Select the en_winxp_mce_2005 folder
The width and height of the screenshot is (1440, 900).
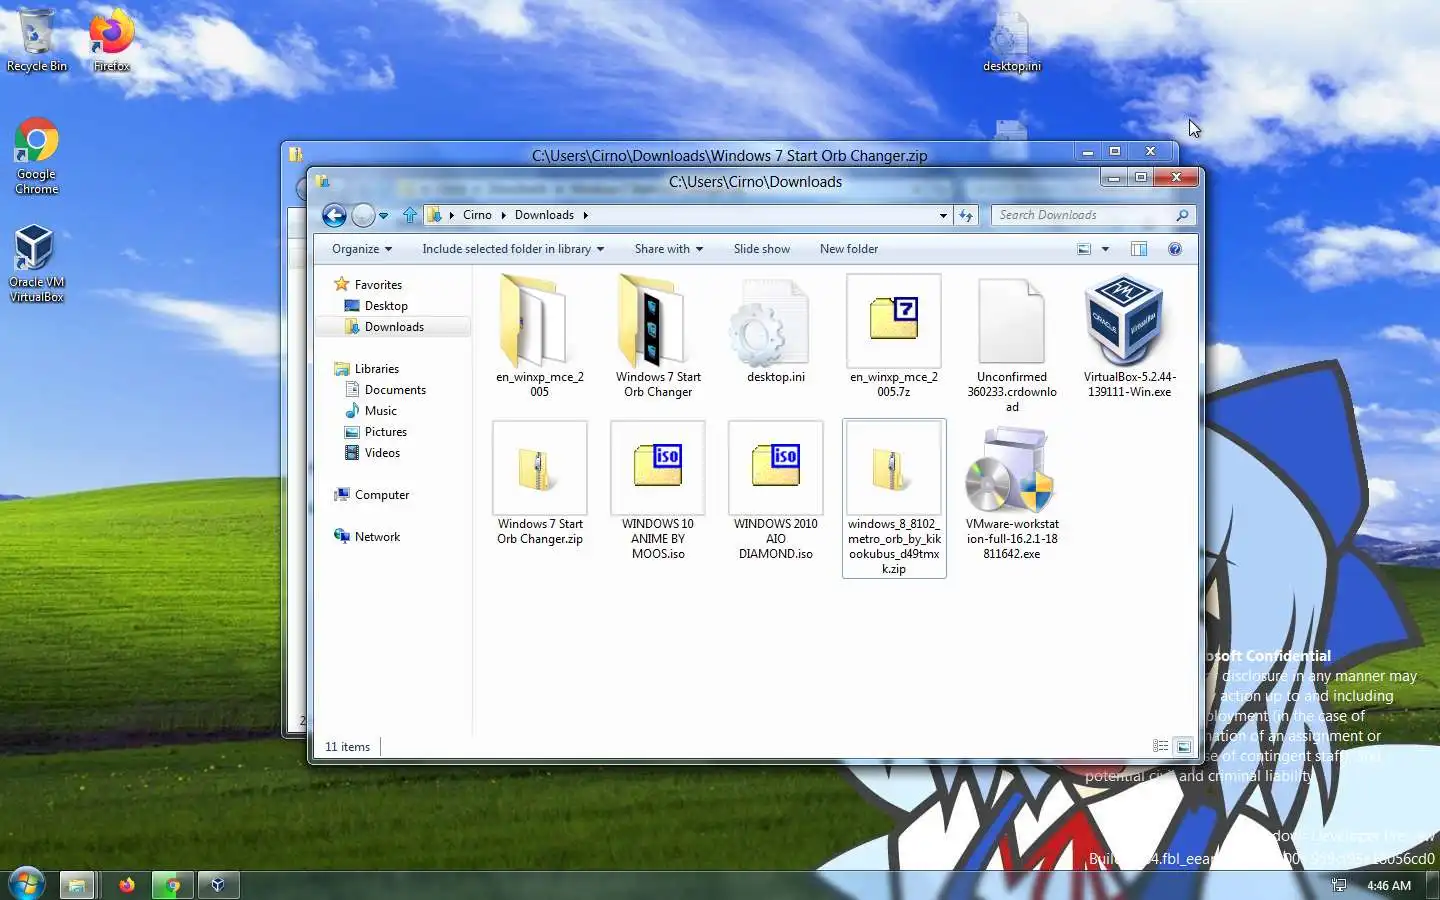(x=540, y=337)
